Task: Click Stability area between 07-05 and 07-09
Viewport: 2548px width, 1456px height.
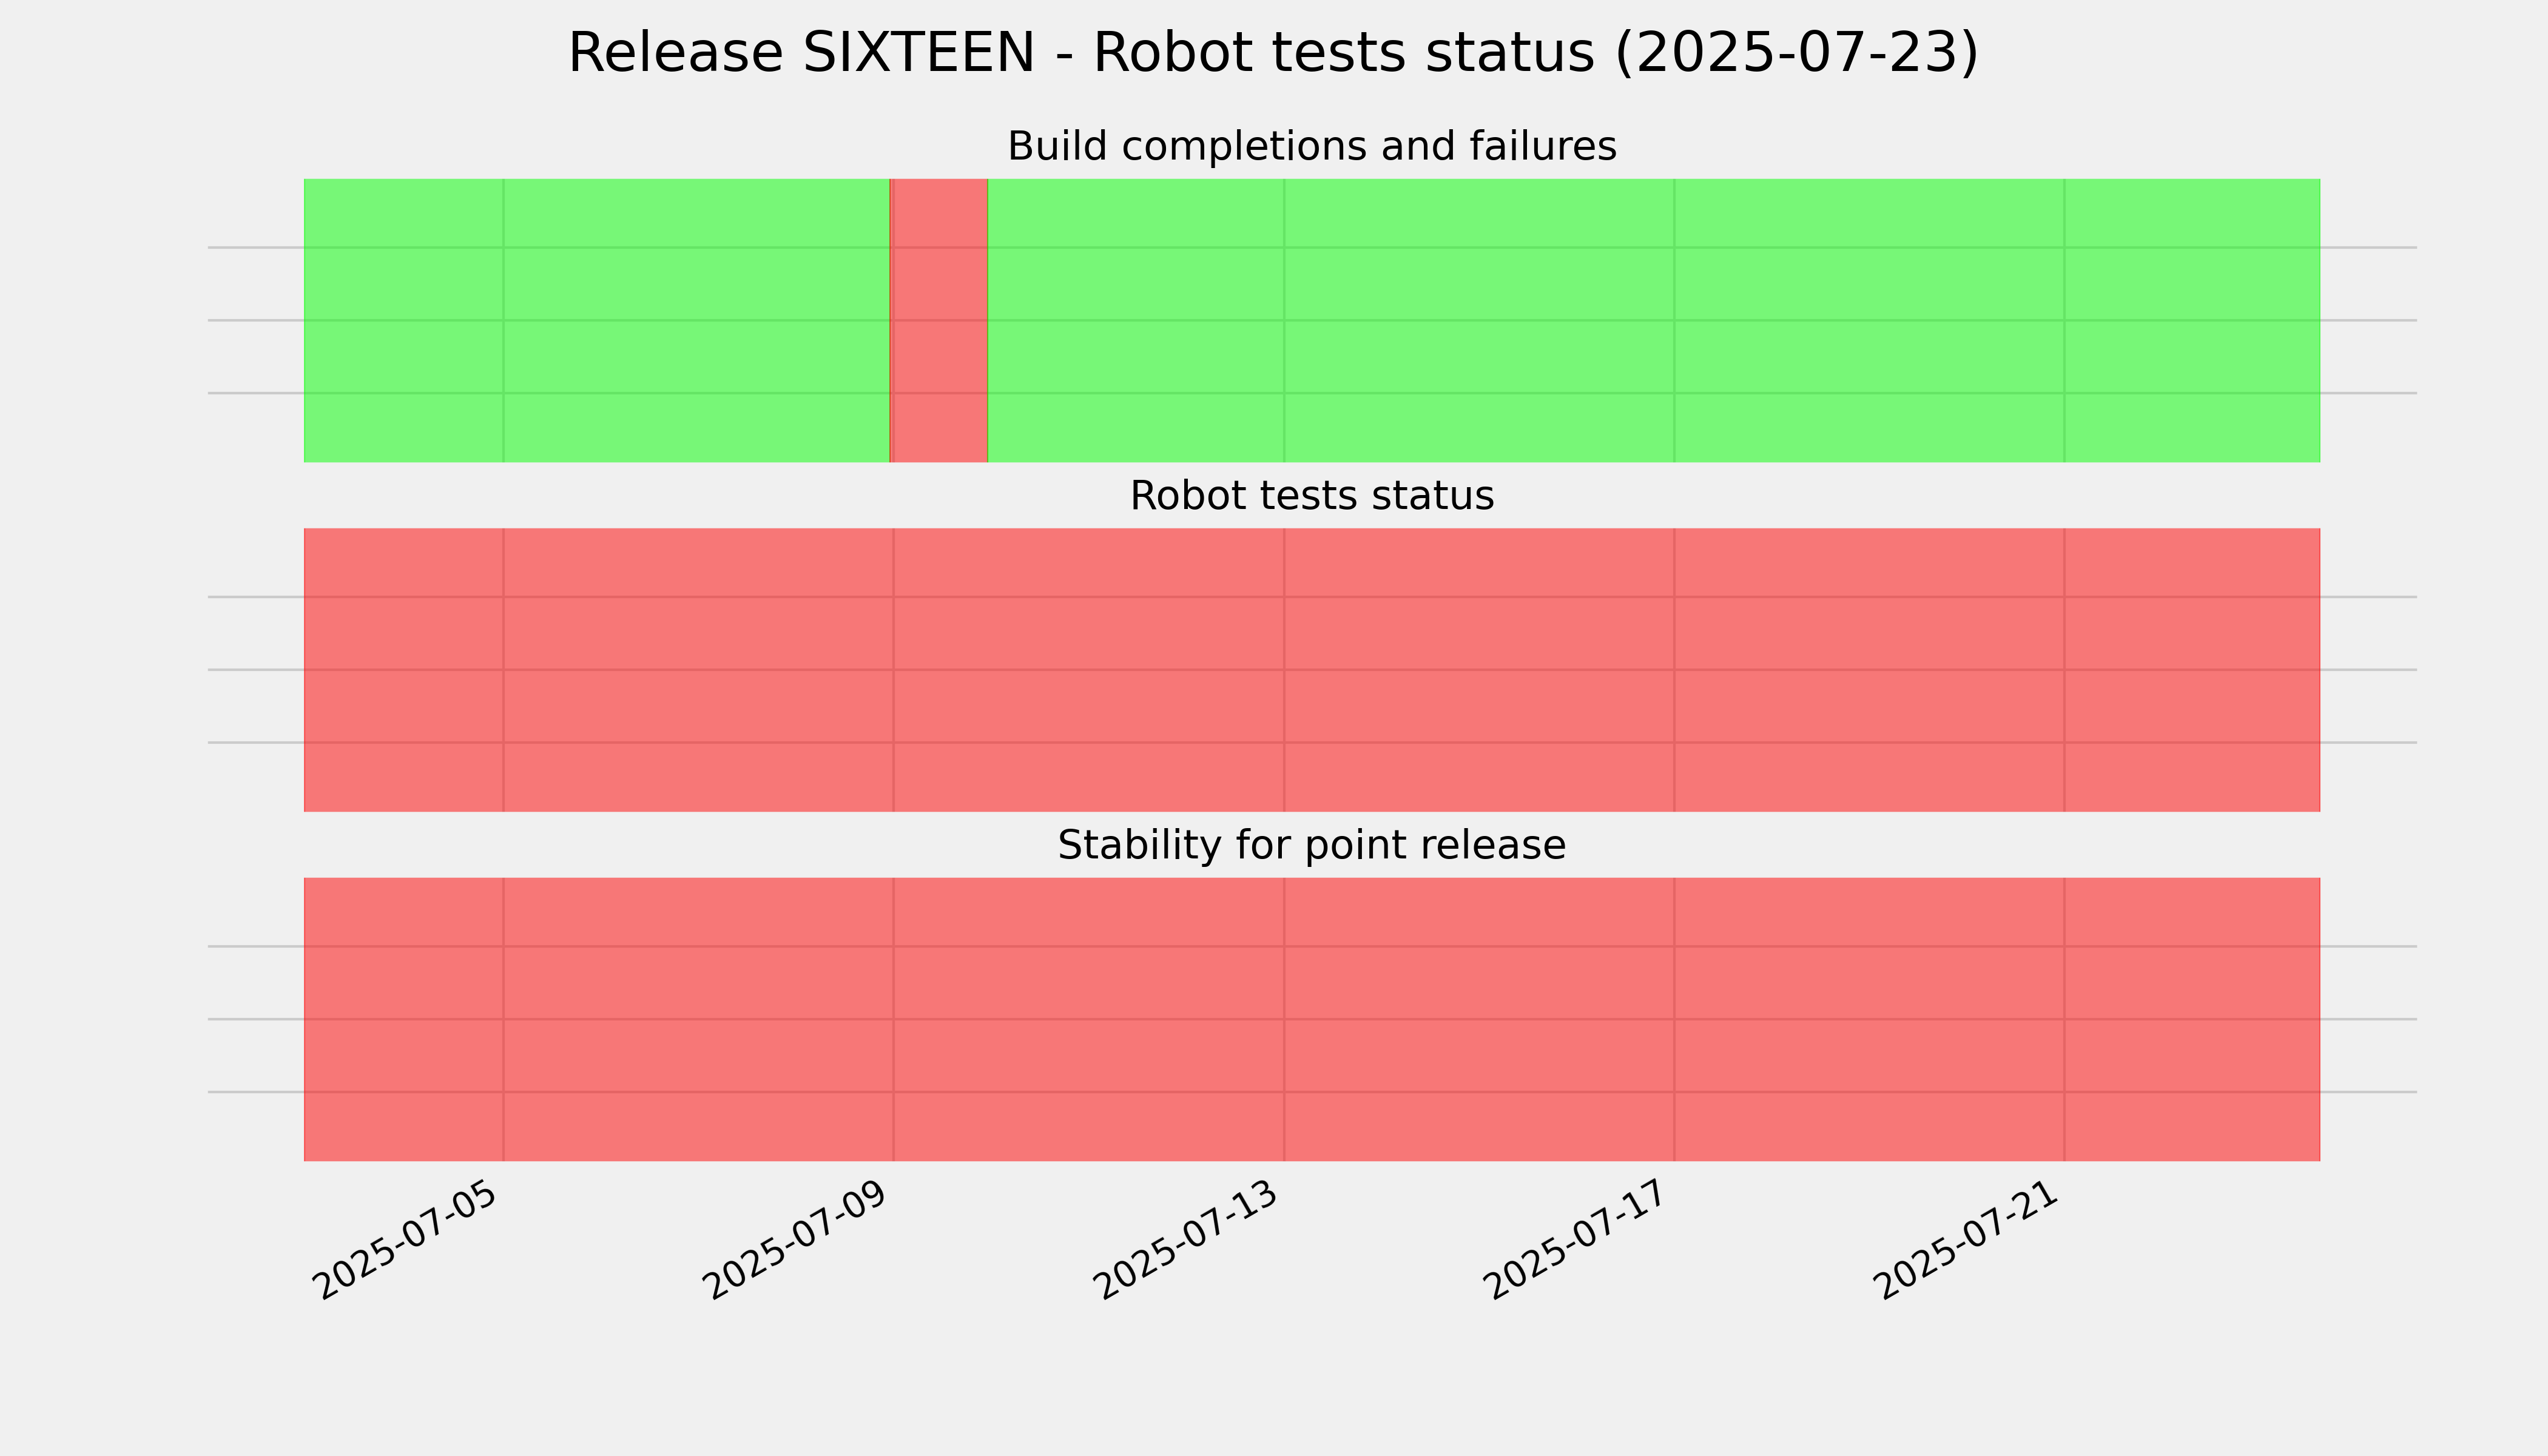Action: [x=698, y=1019]
